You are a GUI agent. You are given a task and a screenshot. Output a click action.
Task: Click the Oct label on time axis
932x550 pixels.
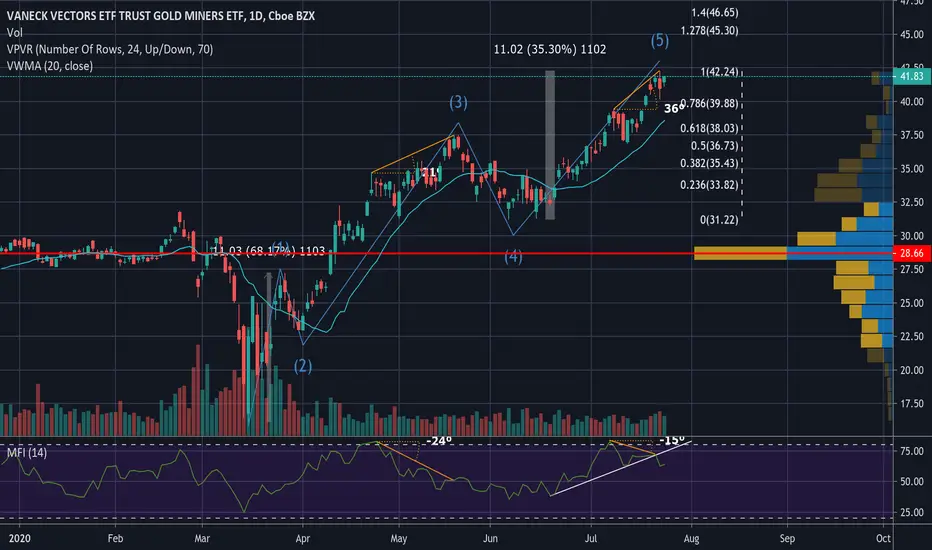pyautogui.click(x=883, y=539)
